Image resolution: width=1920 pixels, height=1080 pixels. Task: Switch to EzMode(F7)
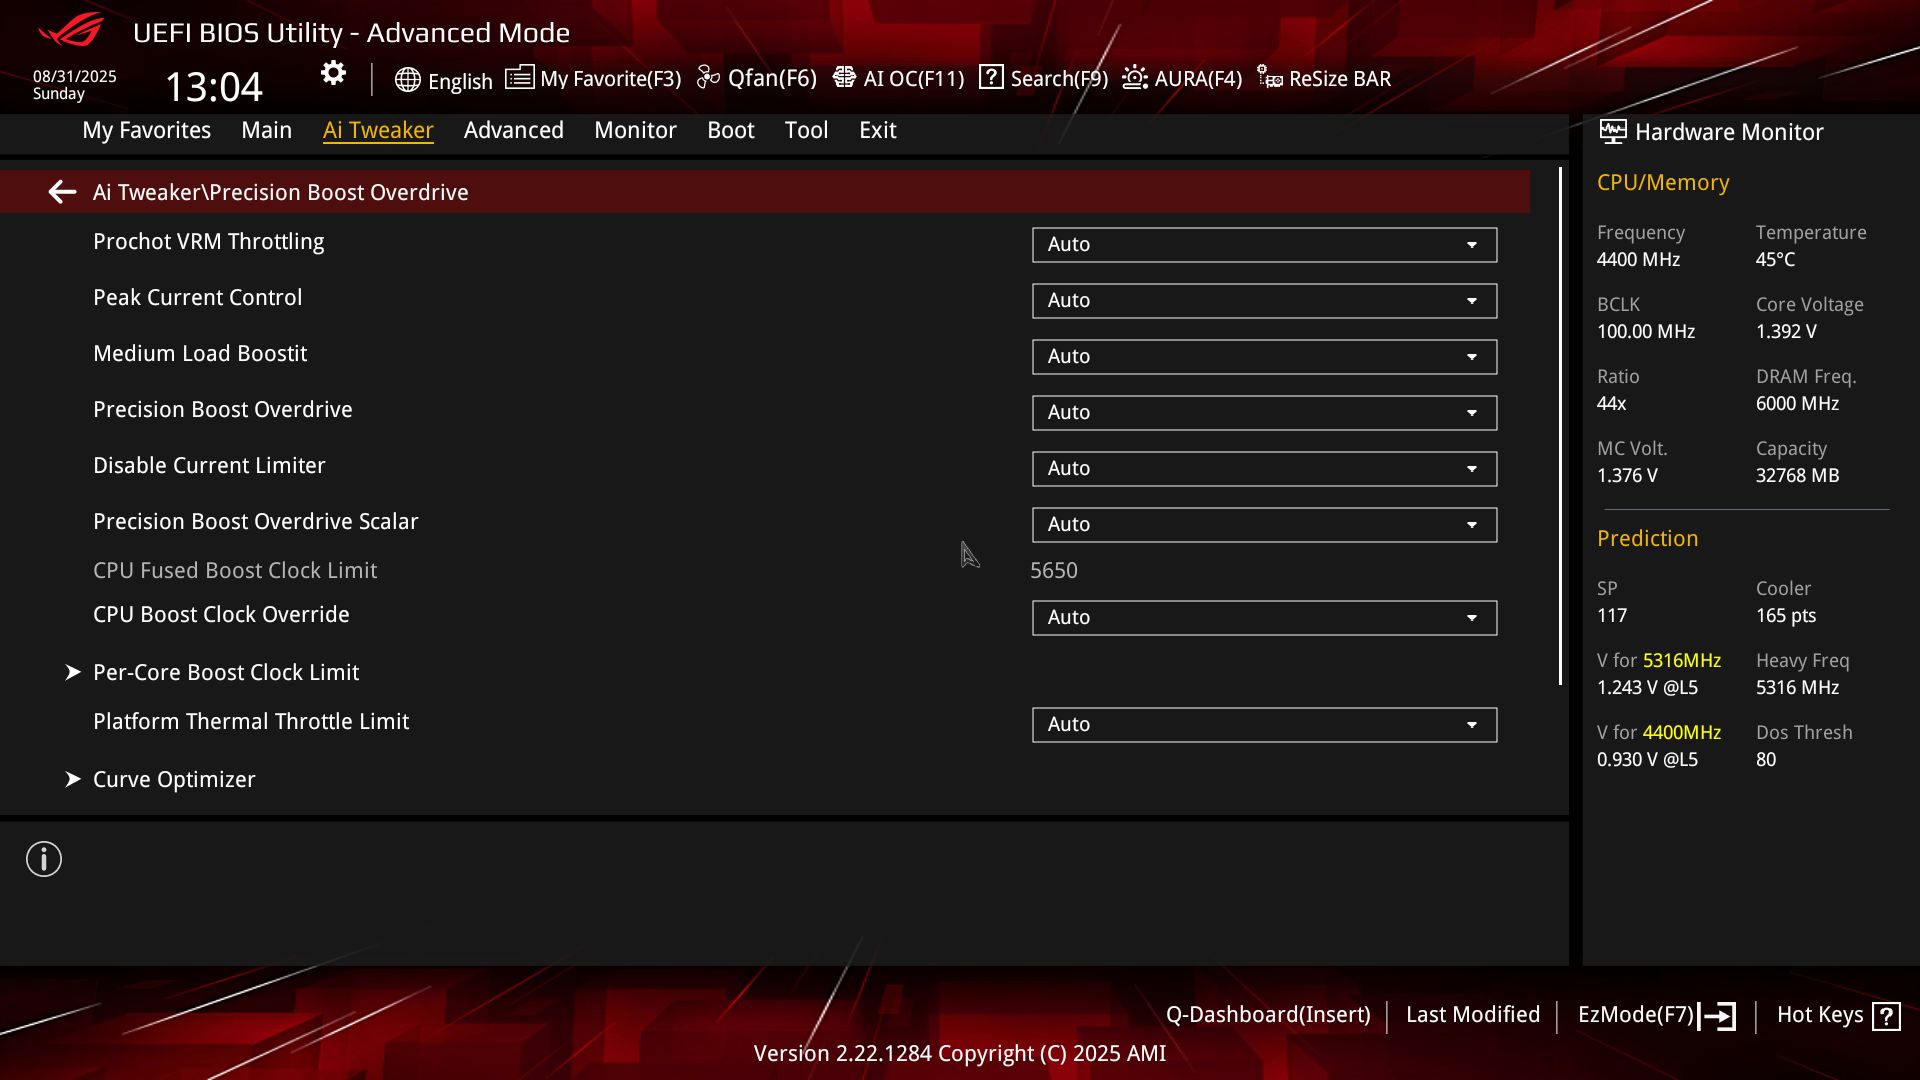click(1656, 1015)
